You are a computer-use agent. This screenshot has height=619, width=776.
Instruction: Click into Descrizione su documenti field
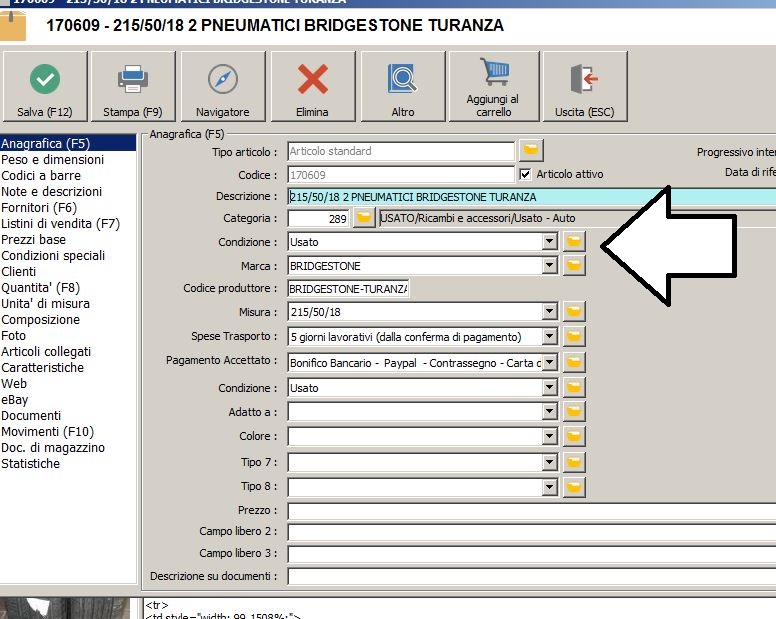(x=532, y=576)
